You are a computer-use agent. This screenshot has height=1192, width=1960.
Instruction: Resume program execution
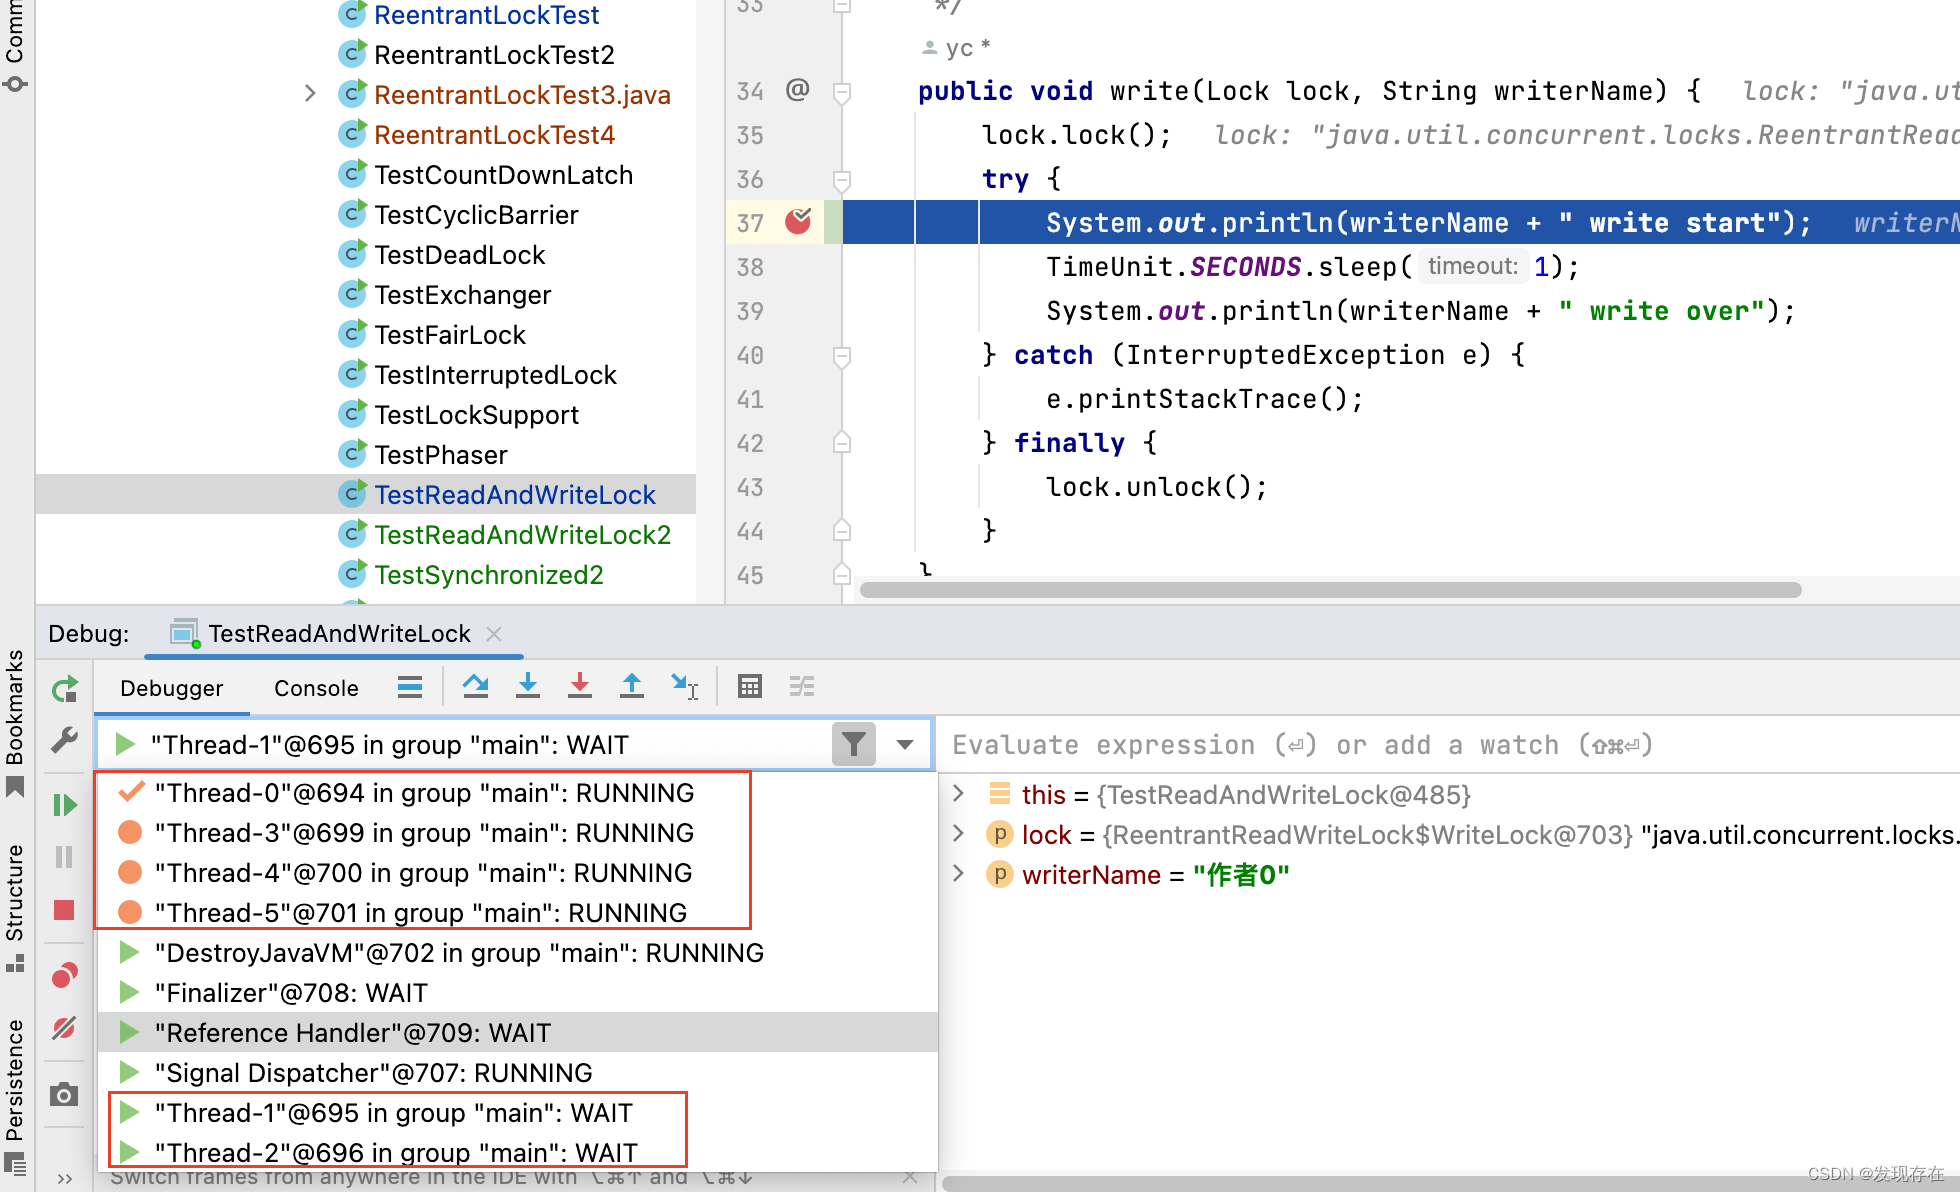tap(64, 804)
